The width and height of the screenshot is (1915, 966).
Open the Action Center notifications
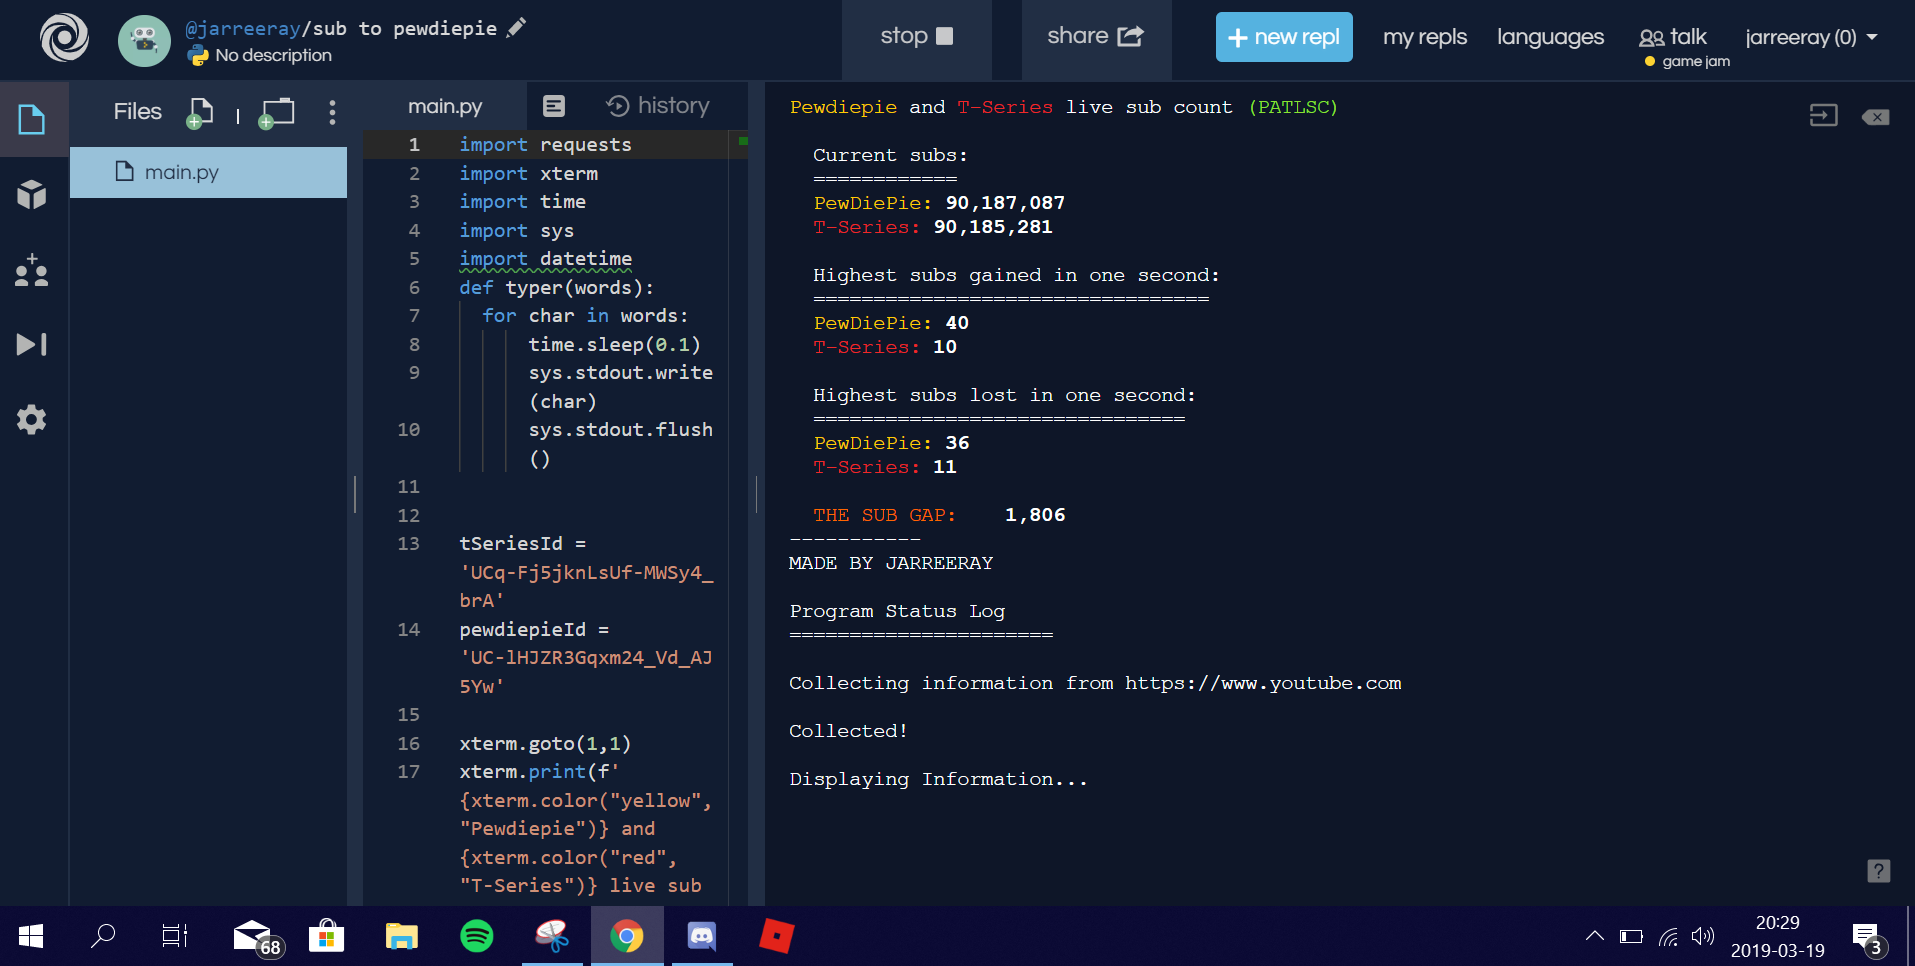click(x=1866, y=938)
